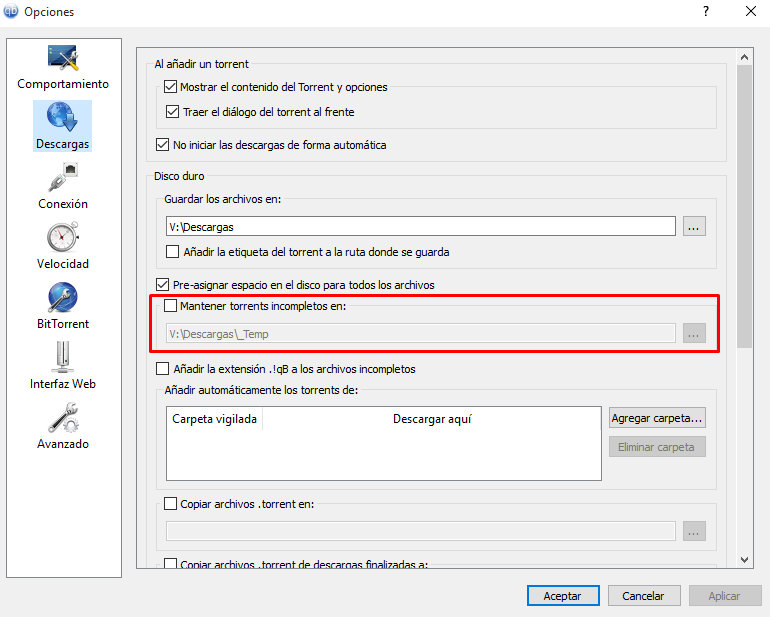770x617 pixels.
Task: Click the help question mark button
Action: [x=706, y=11]
